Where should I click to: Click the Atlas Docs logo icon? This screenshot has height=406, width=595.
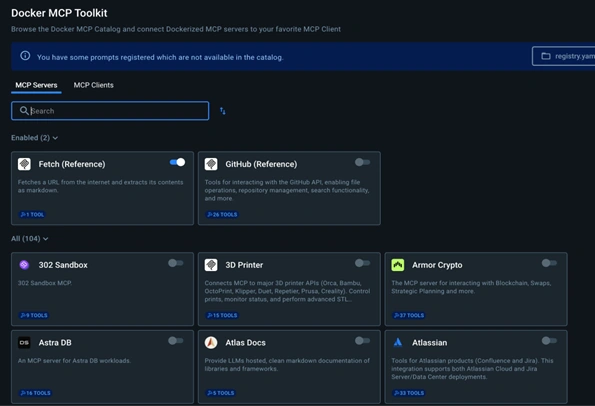tap(211, 342)
